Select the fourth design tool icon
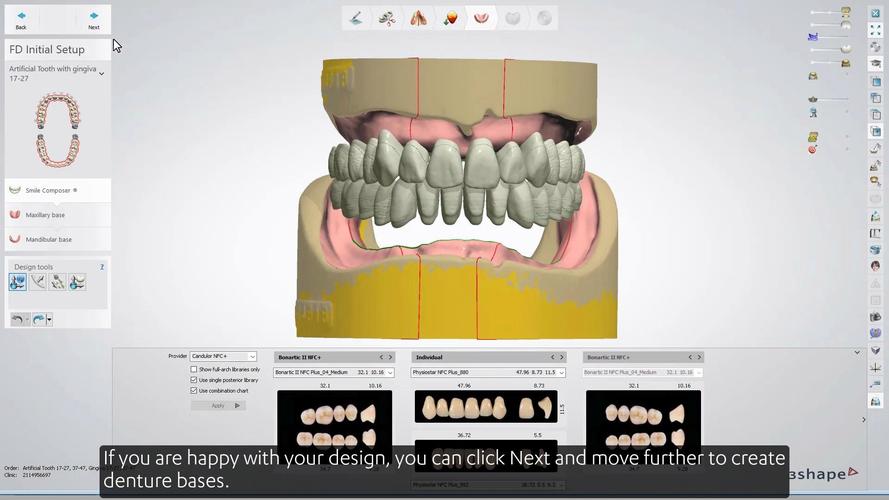Viewport: 889px width, 500px height. (77, 283)
